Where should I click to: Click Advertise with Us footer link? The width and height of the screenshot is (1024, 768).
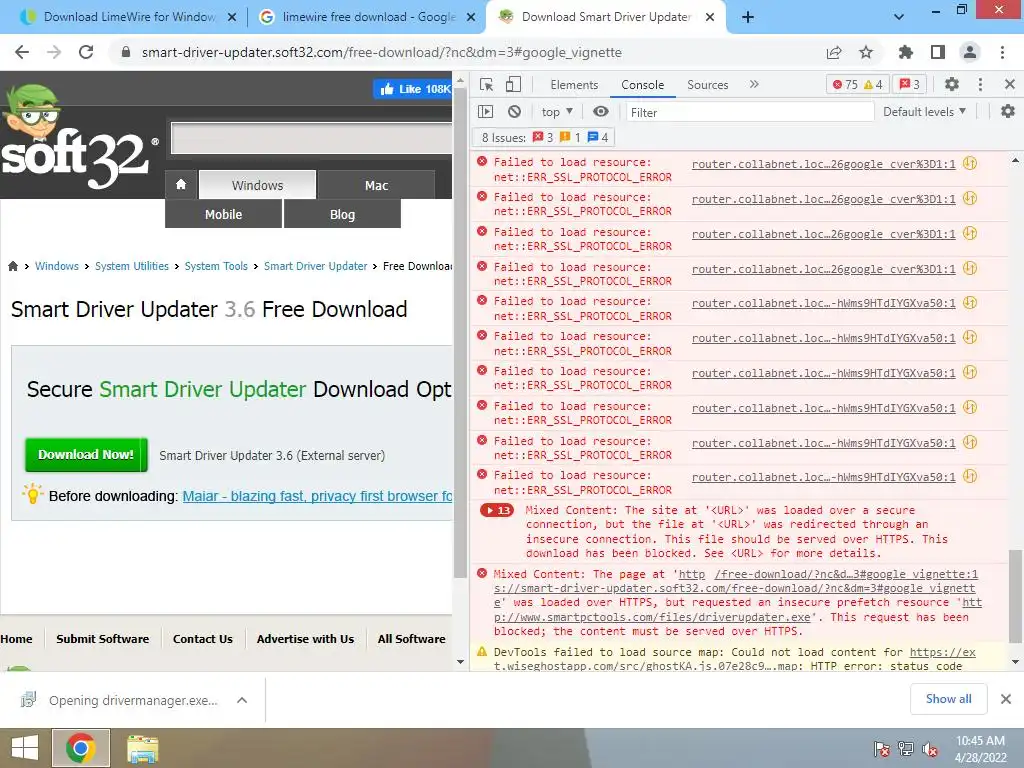coord(305,639)
